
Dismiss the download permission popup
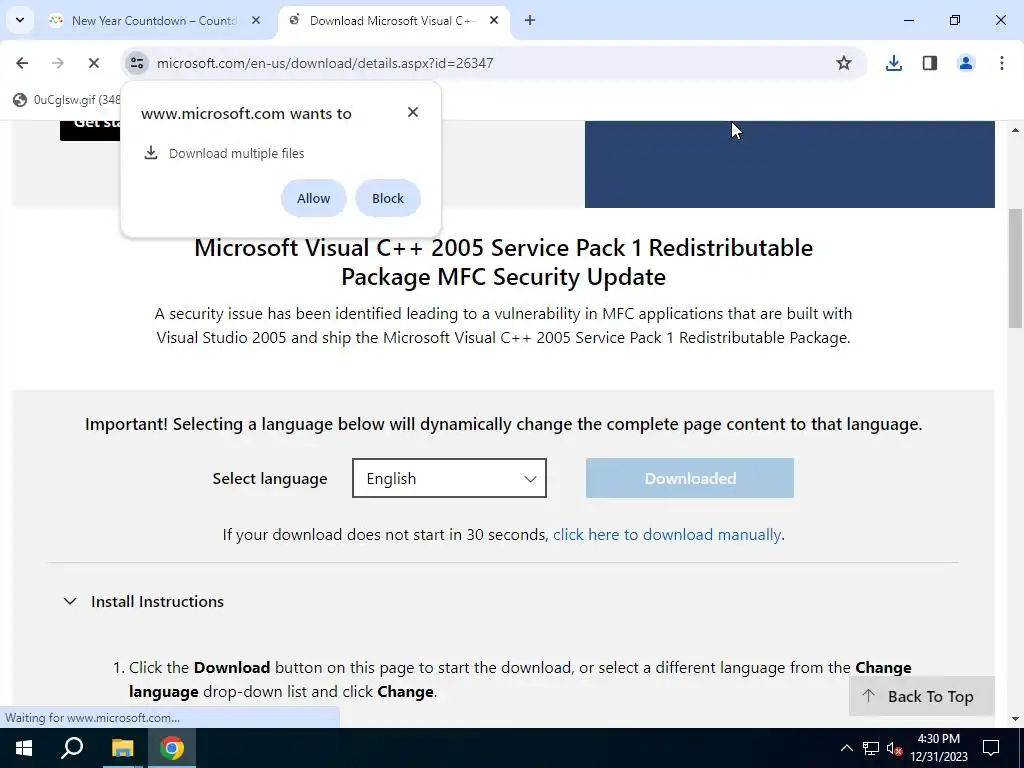click(x=413, y=112)
